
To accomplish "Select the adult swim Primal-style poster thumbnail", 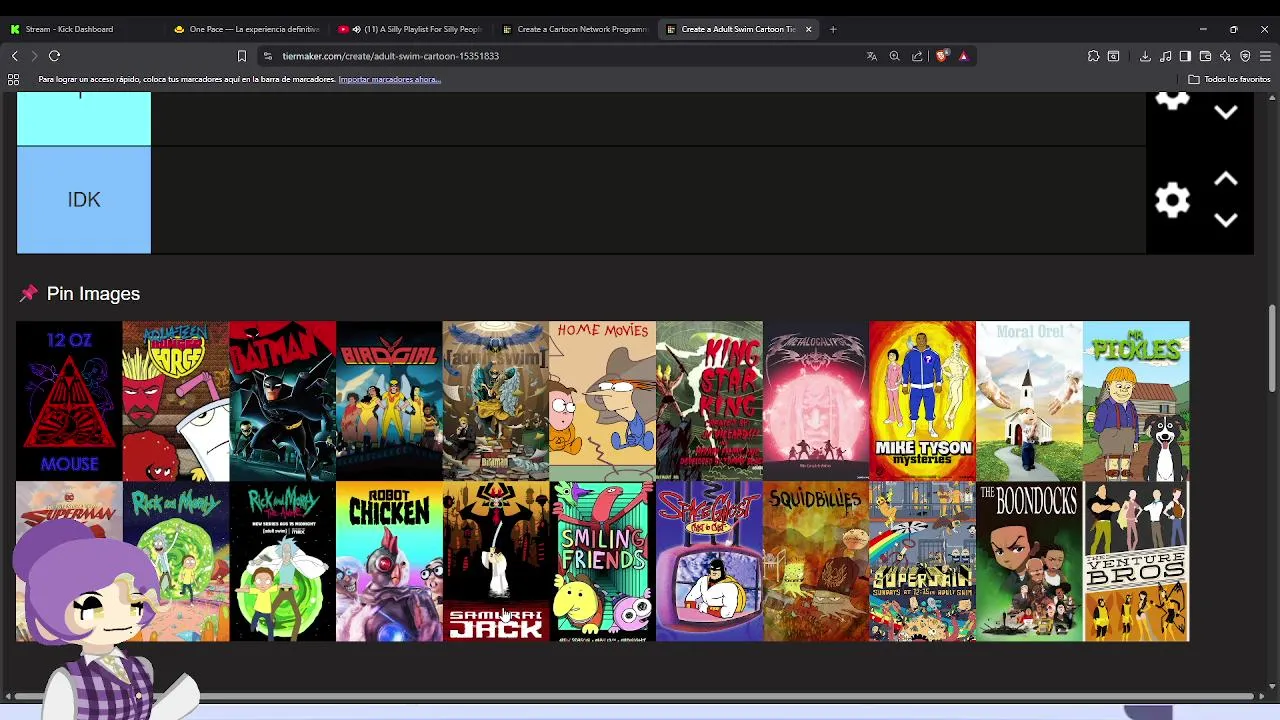I will click(x=496, y=401).
